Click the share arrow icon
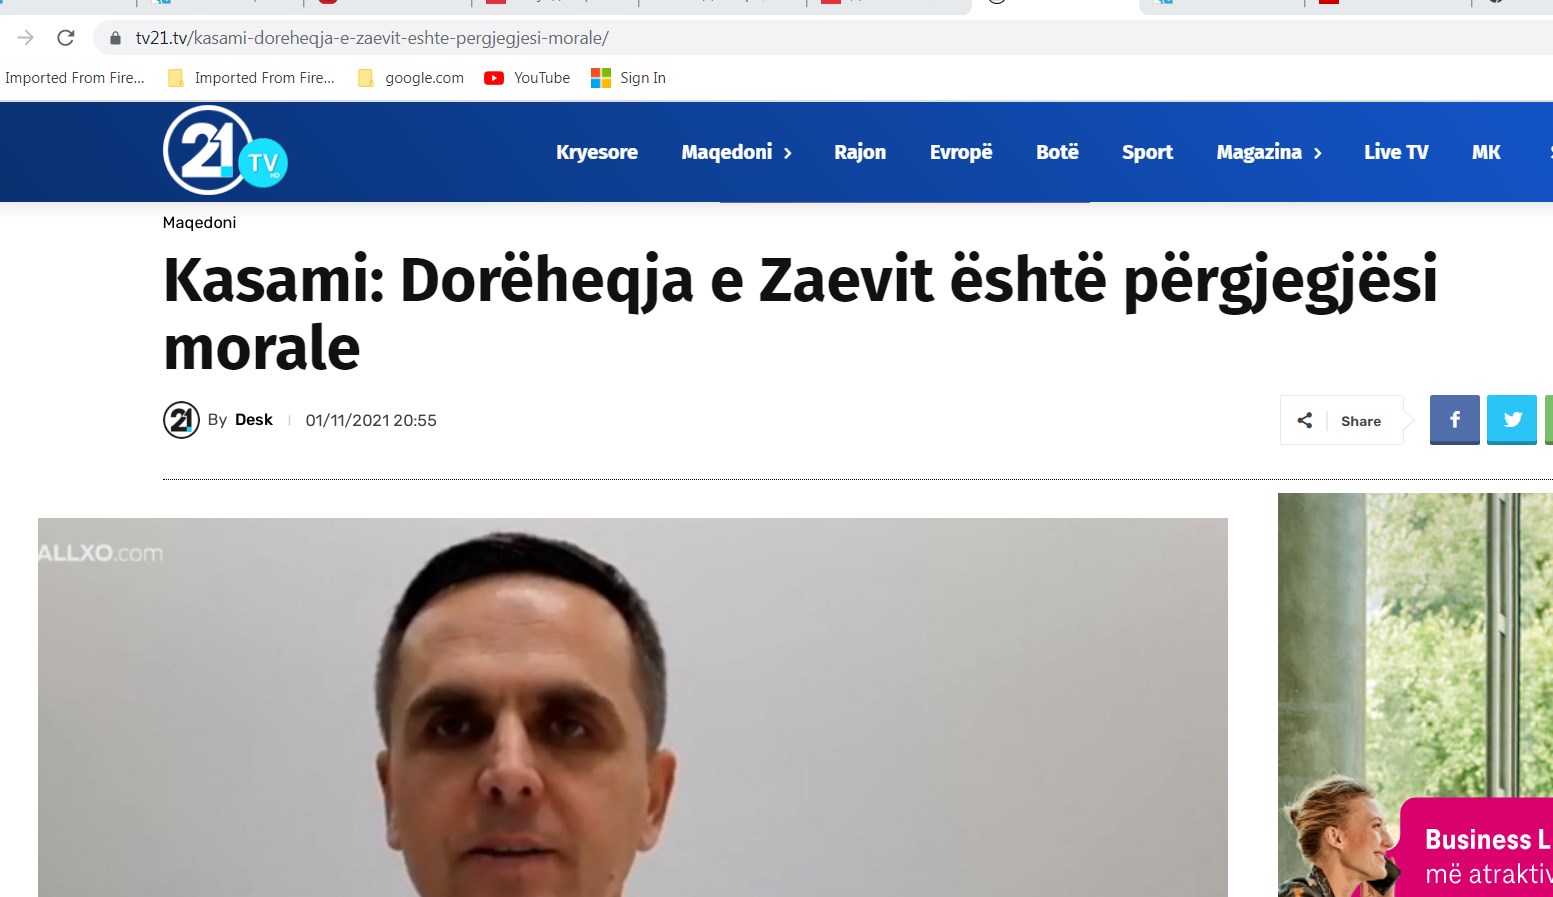This screenshot has width=1553, height=897. pyautogui.click(x=1304, y=421)
